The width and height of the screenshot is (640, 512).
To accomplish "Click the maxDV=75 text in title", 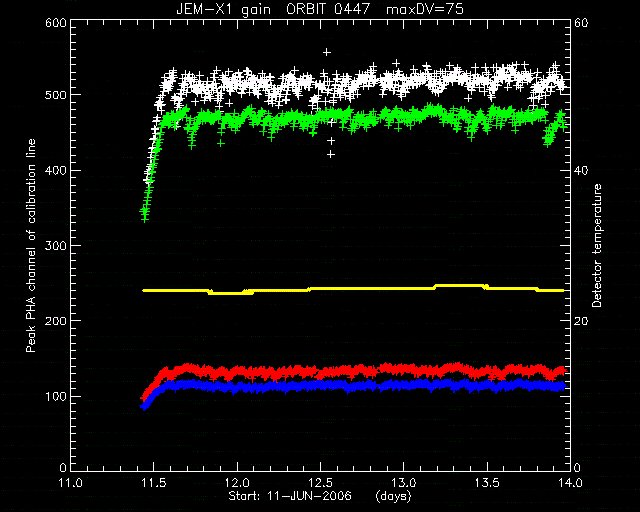I will [x=425, y=9].
